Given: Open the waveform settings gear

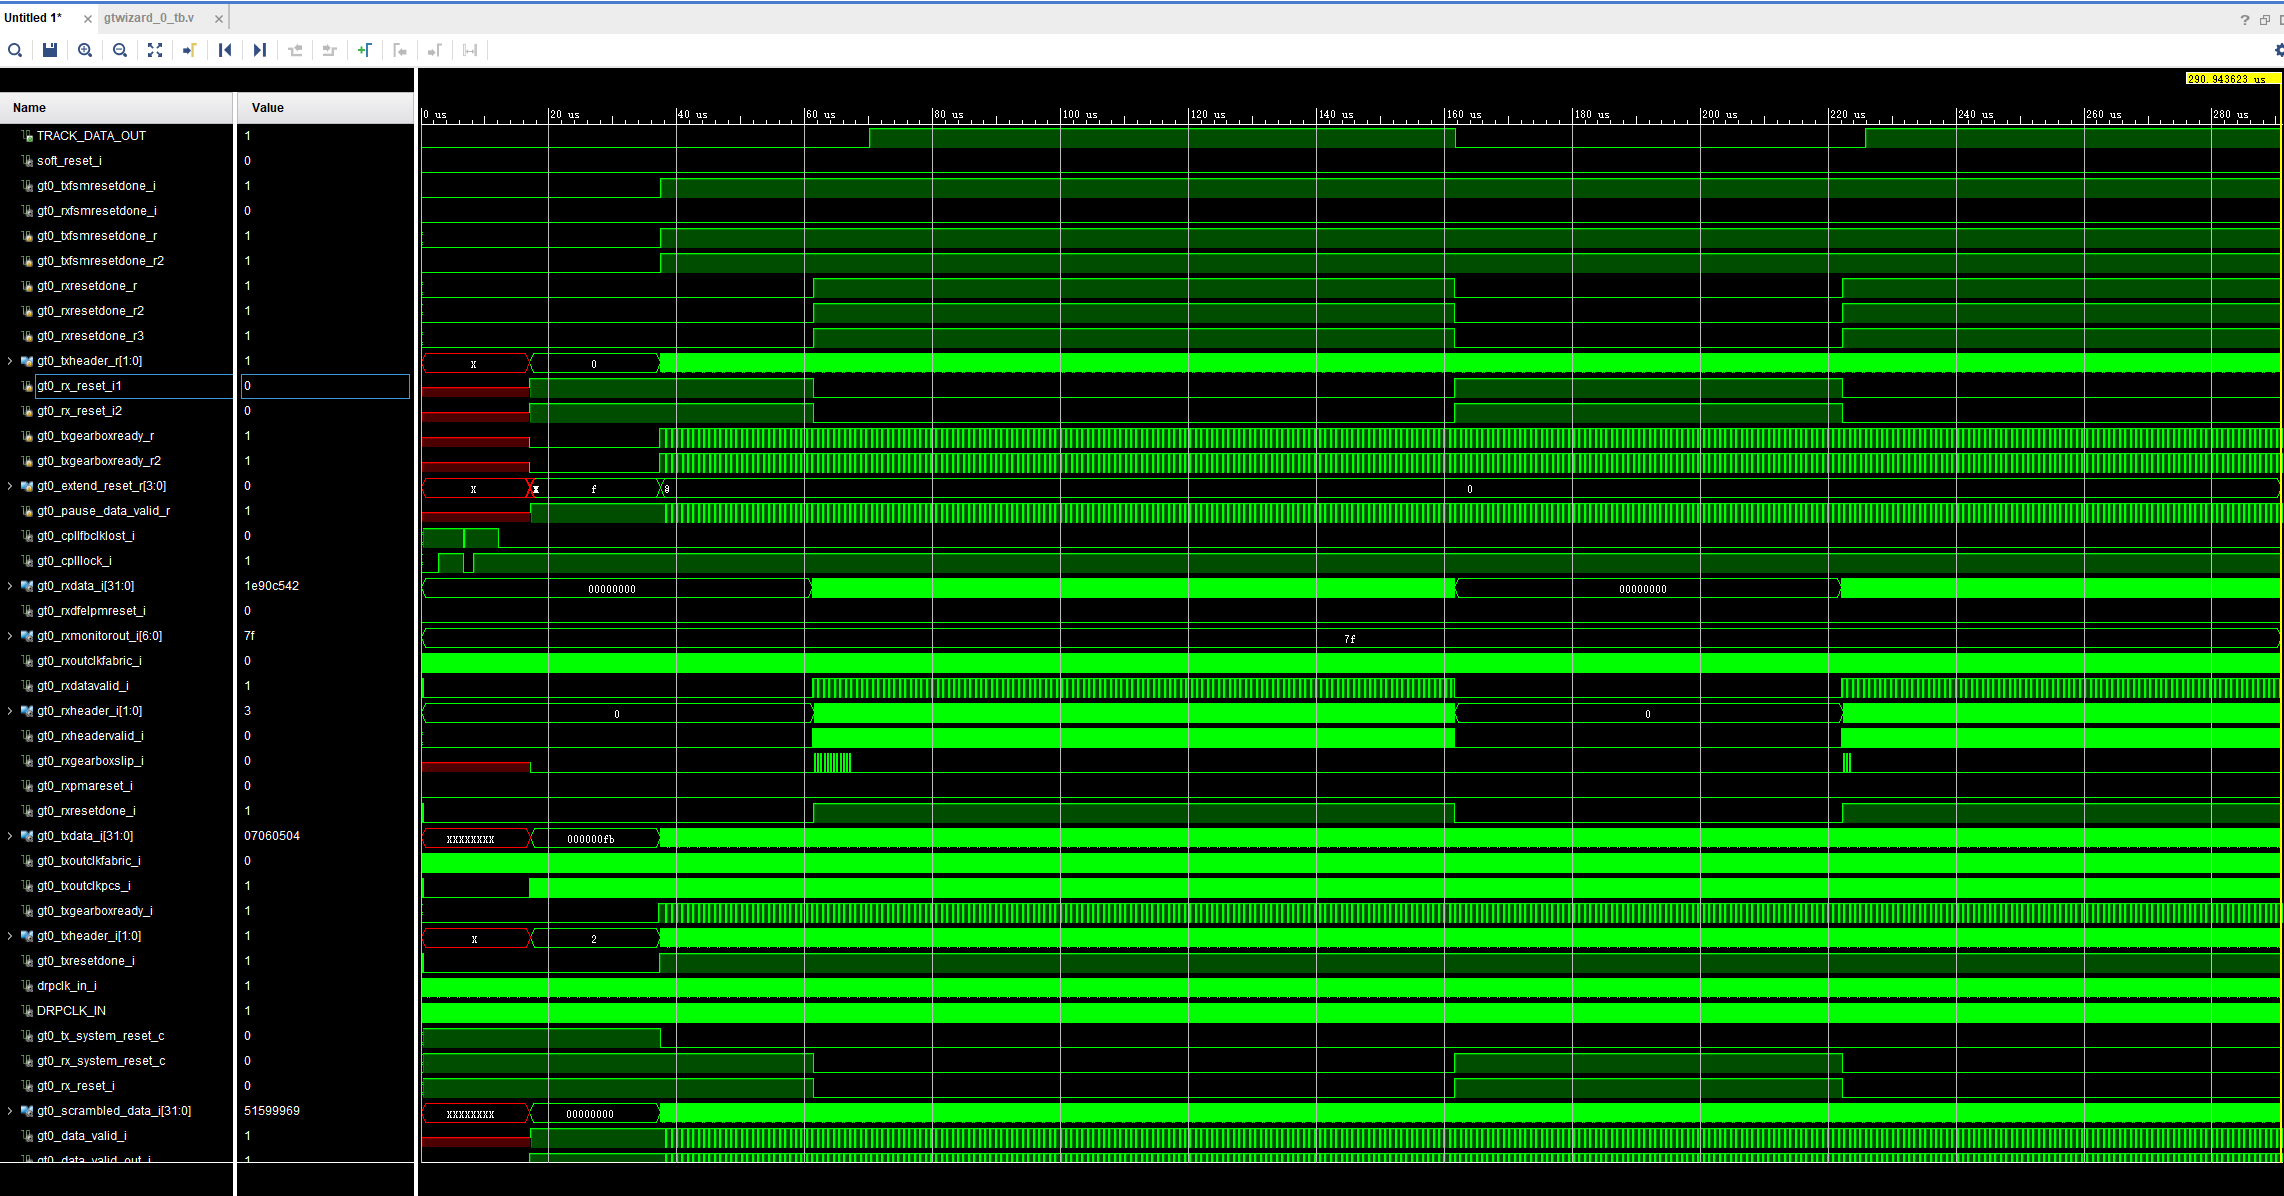Looking at the screenshot, I should click(x=2278, y=50).
